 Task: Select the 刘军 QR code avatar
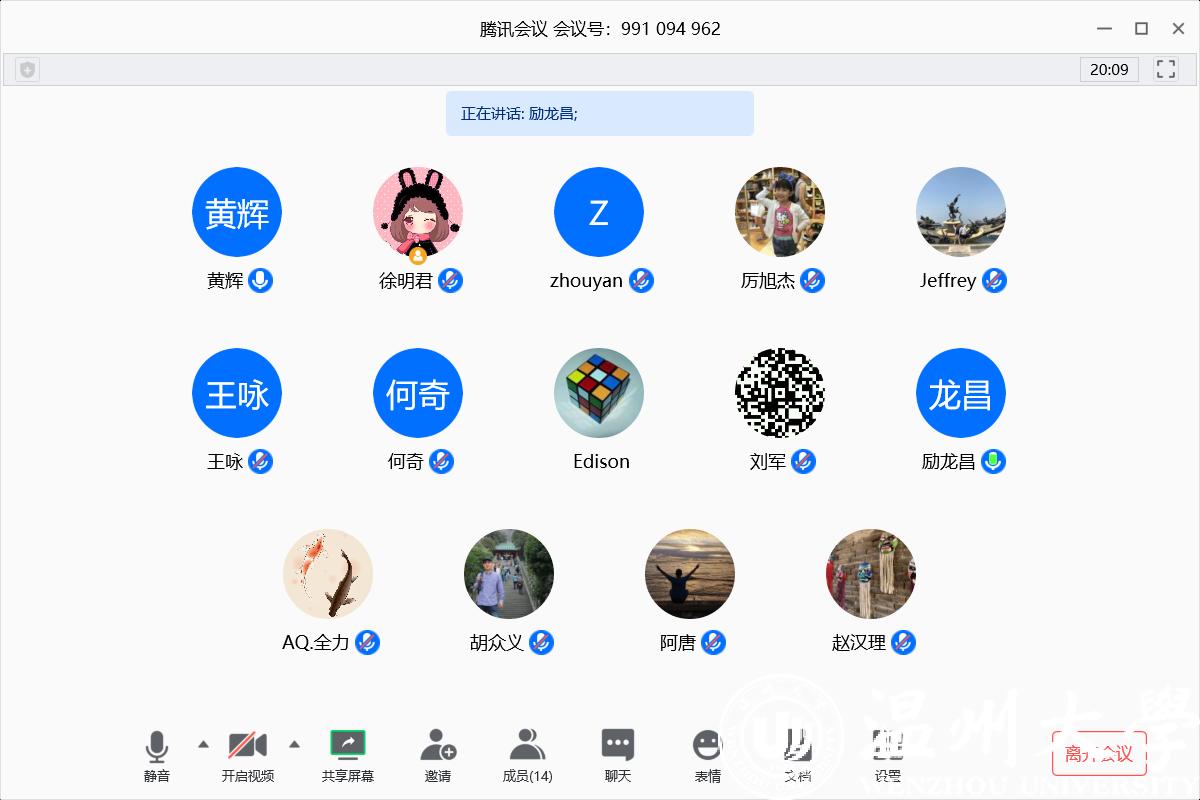780,394
